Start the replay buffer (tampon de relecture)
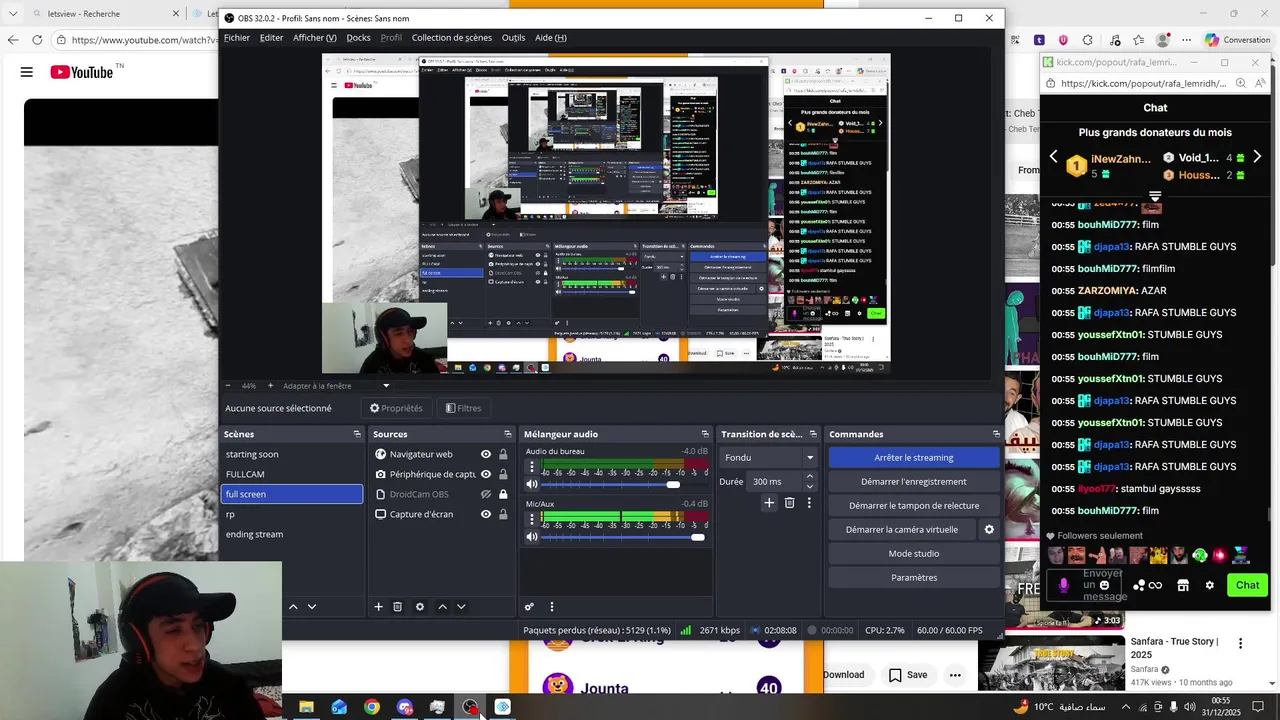Screen dimensions: 1280x720 (914, 506)
